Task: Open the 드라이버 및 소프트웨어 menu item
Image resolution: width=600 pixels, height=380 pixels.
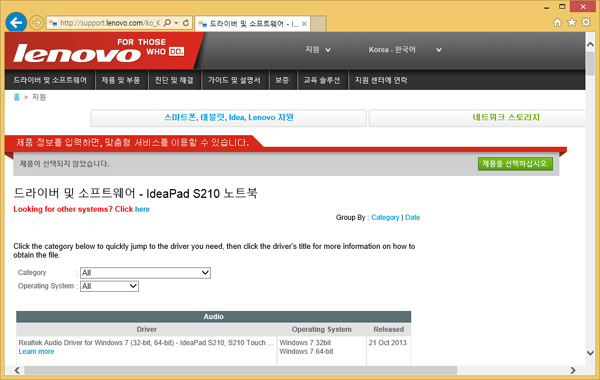Action: [x=50, y=80]
